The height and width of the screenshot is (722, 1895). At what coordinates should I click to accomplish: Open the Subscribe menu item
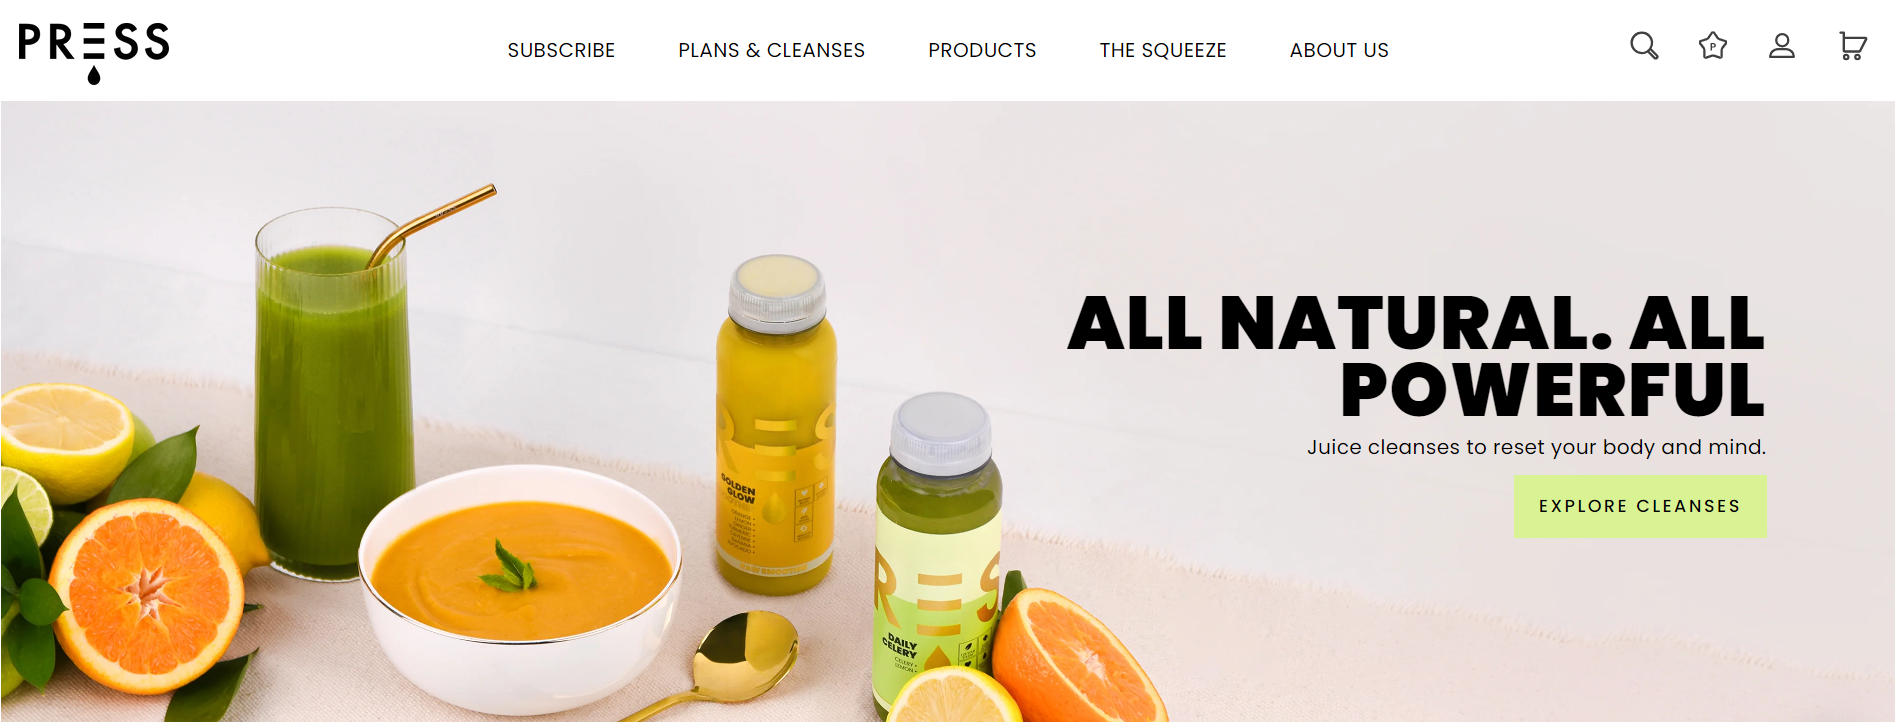tap(561, 50)
